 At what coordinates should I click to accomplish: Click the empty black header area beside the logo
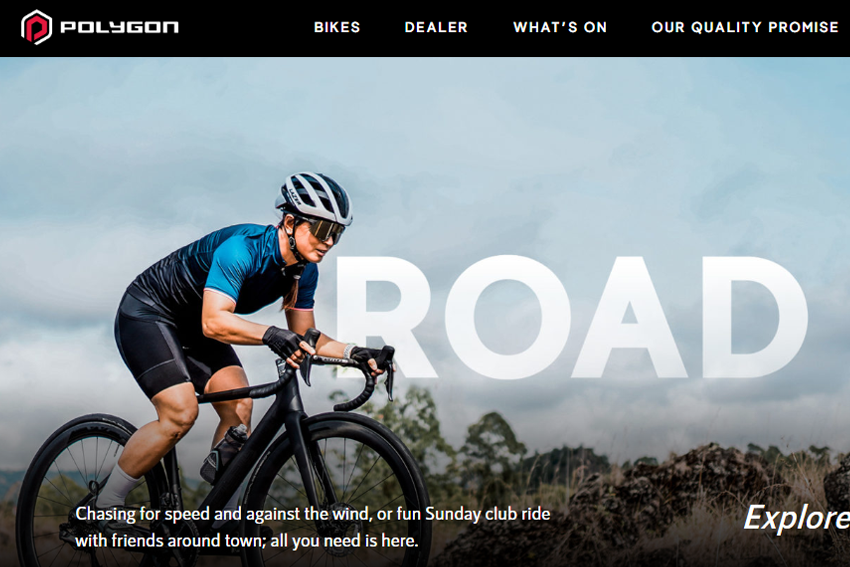point(244,27)
